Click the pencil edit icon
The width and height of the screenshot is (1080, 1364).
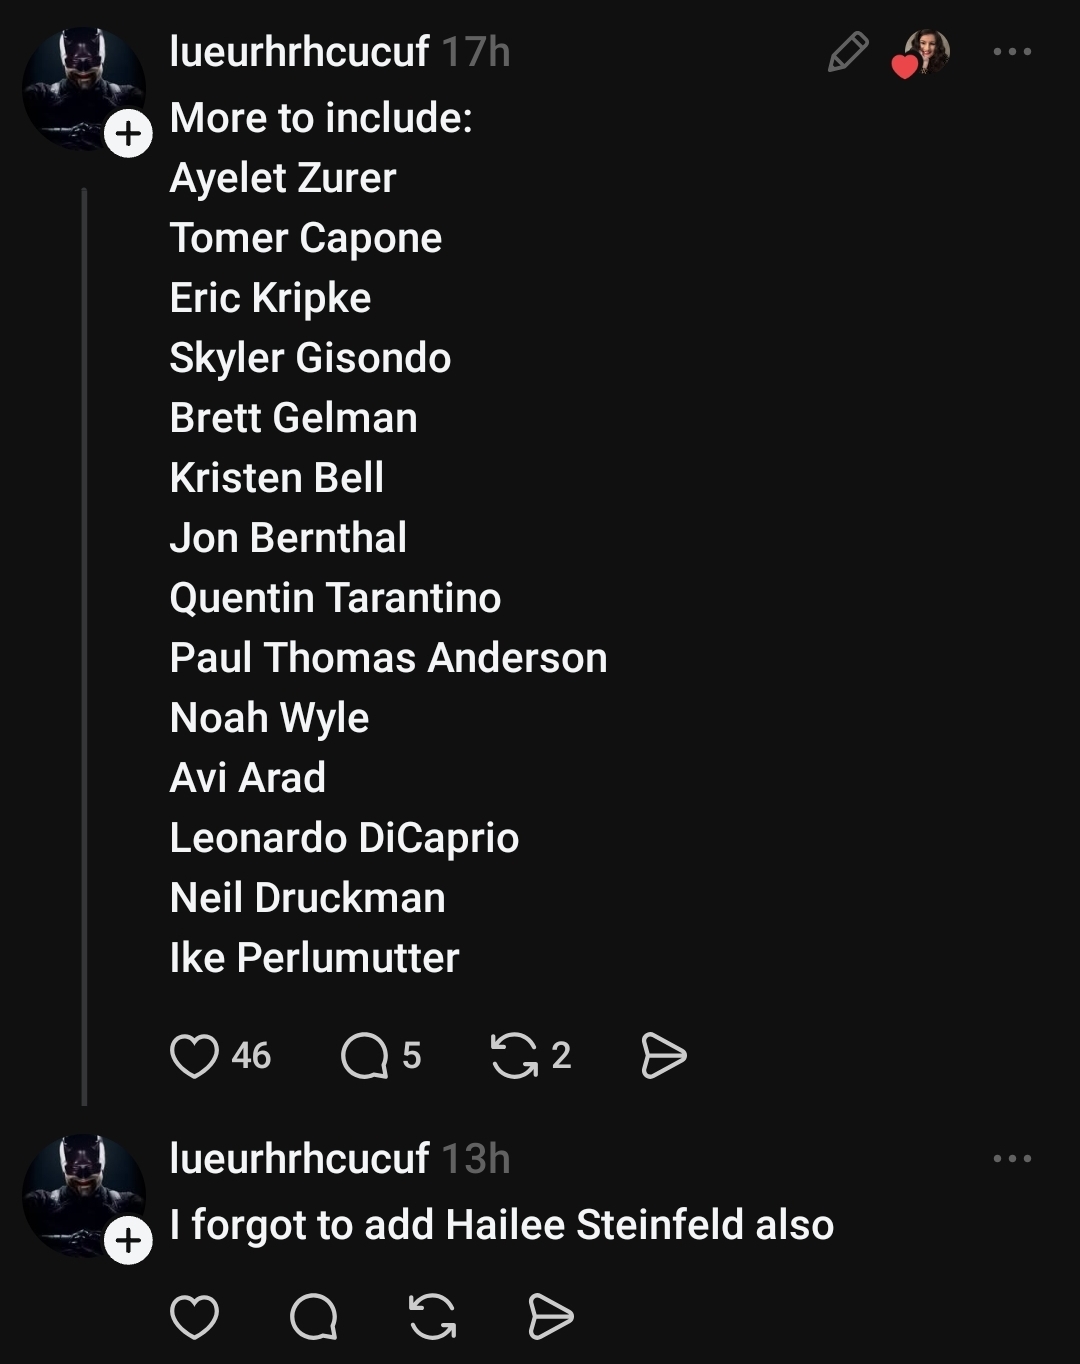pos(848,52)
